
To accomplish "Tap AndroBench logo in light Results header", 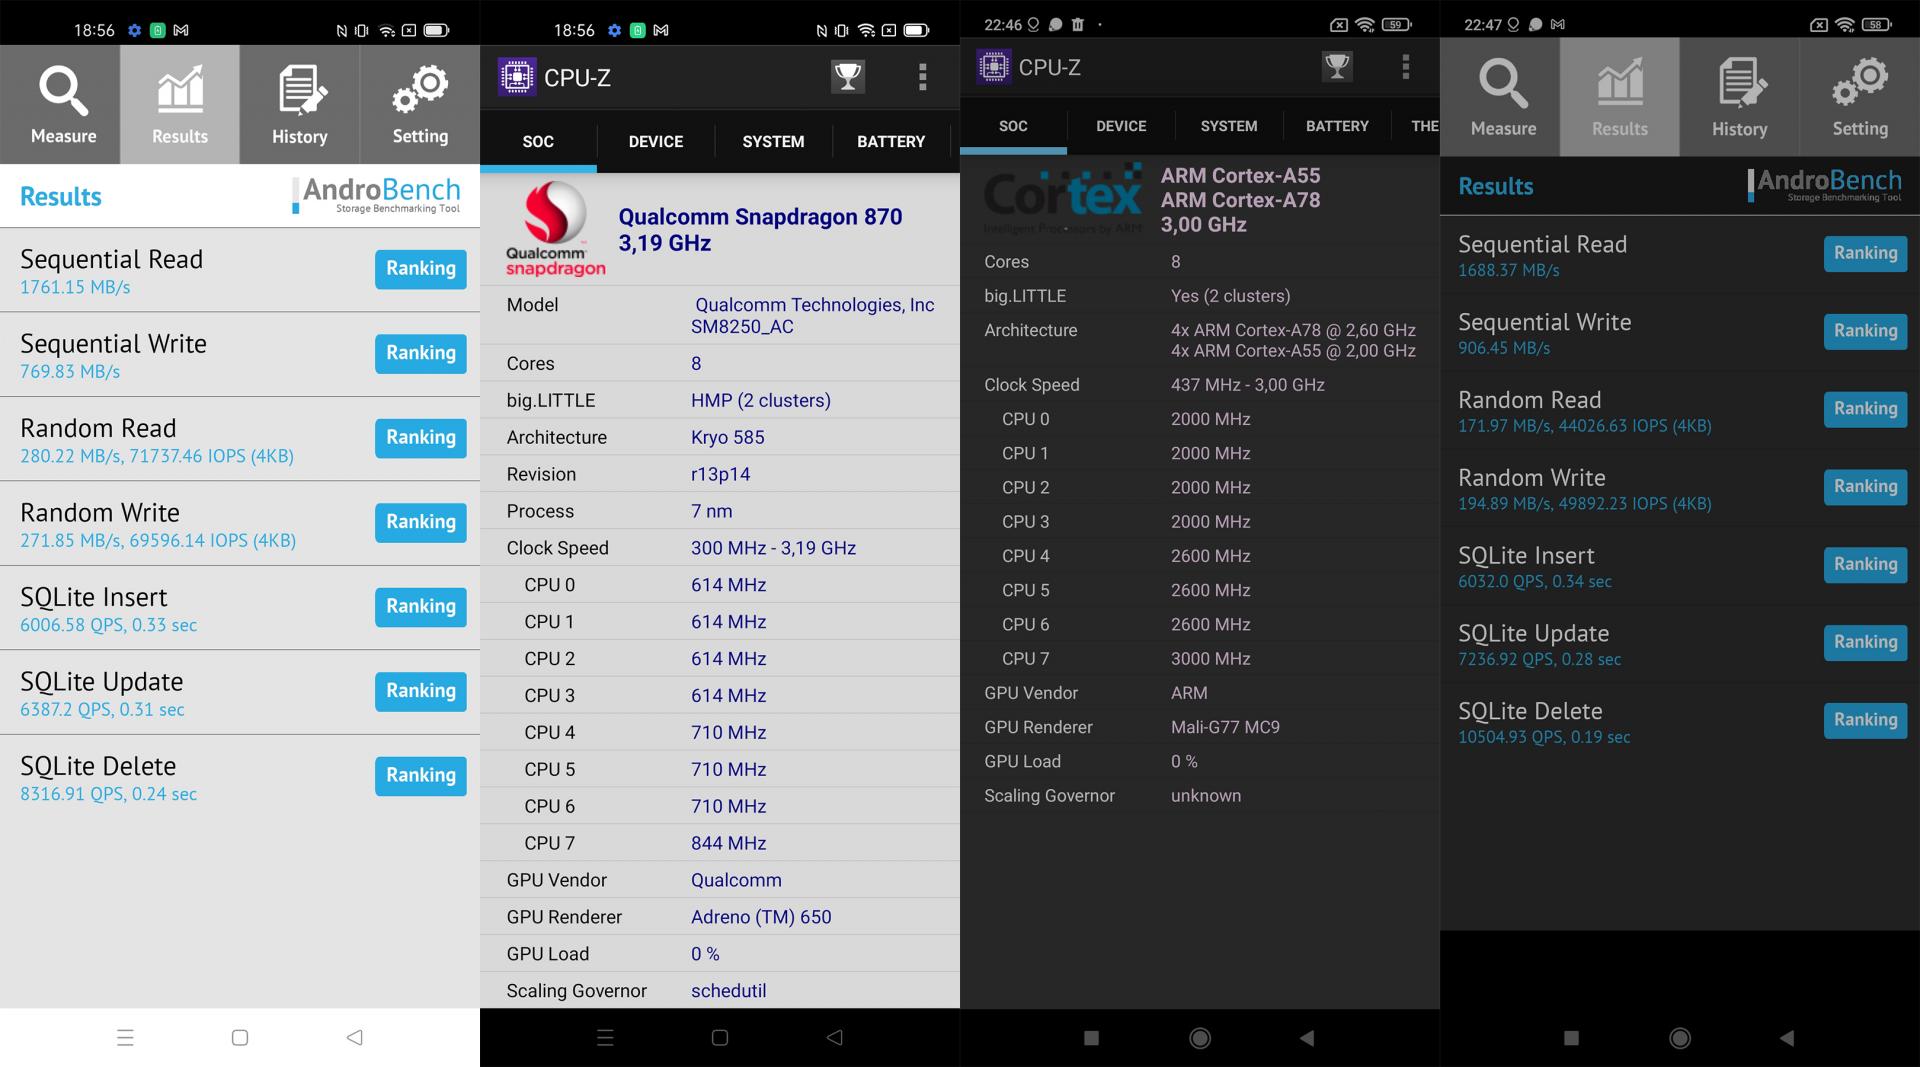I will click(x=377, y=195).
